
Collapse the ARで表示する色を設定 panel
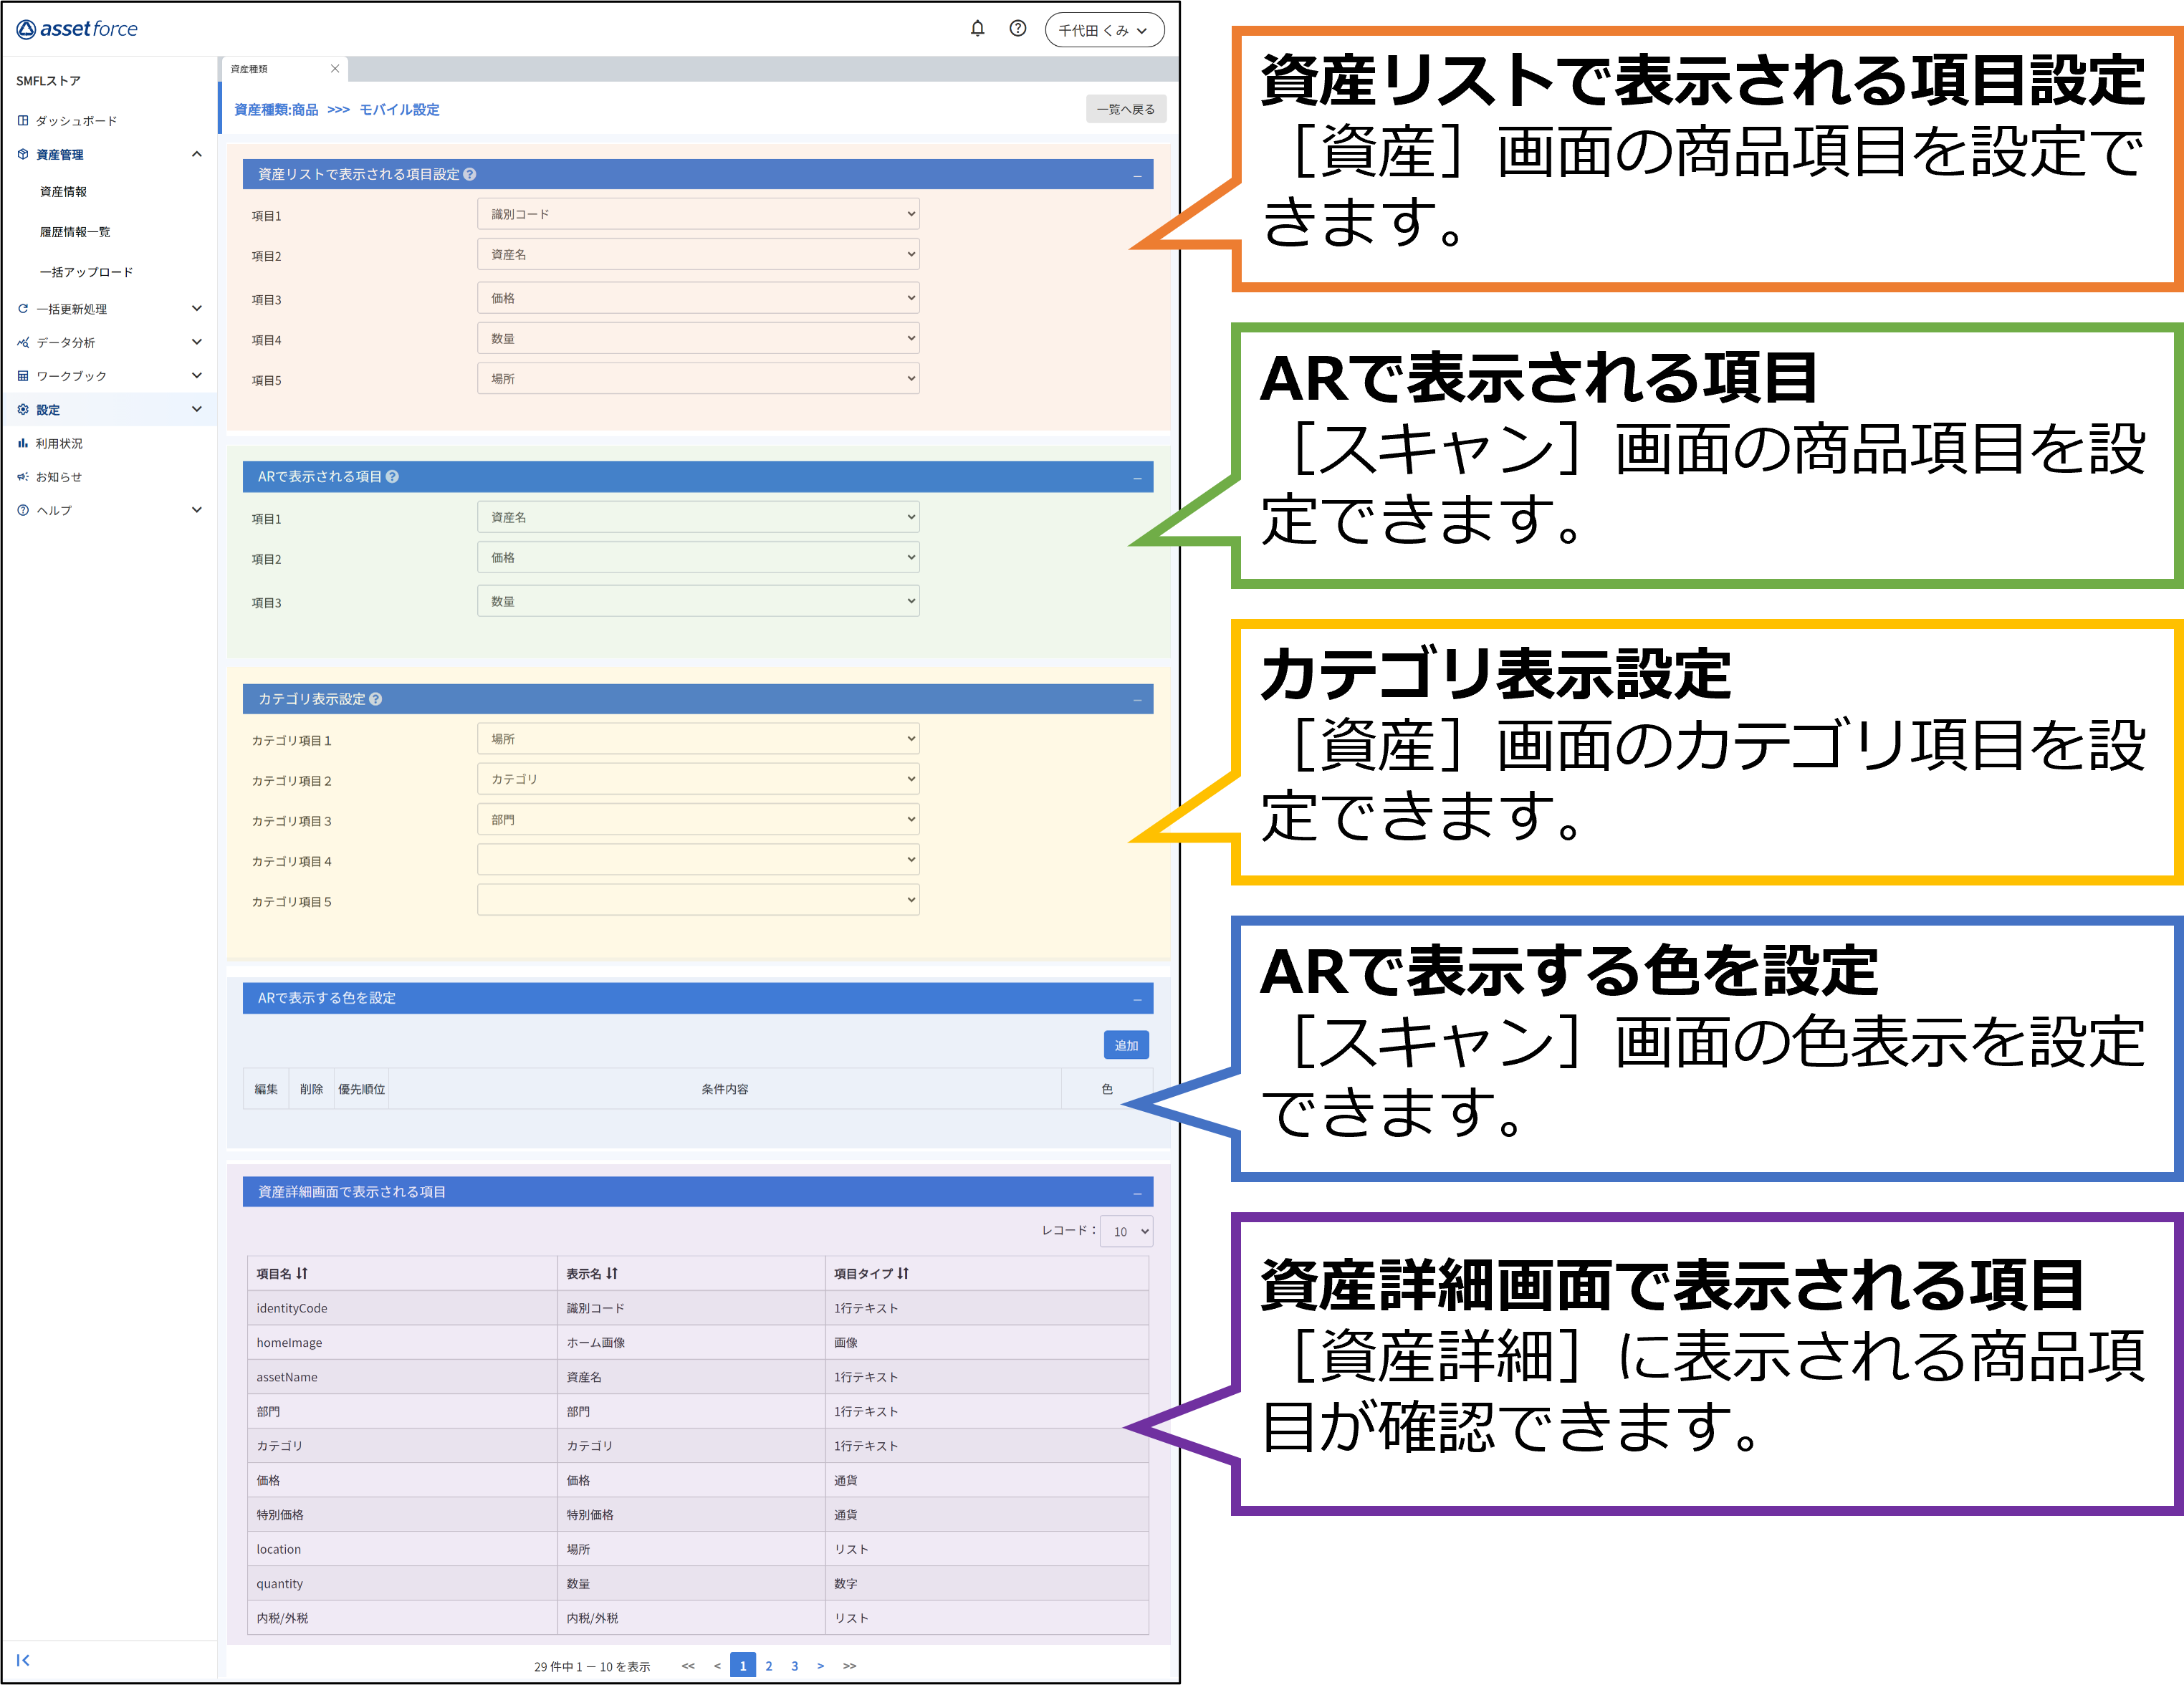point(1137,999)
